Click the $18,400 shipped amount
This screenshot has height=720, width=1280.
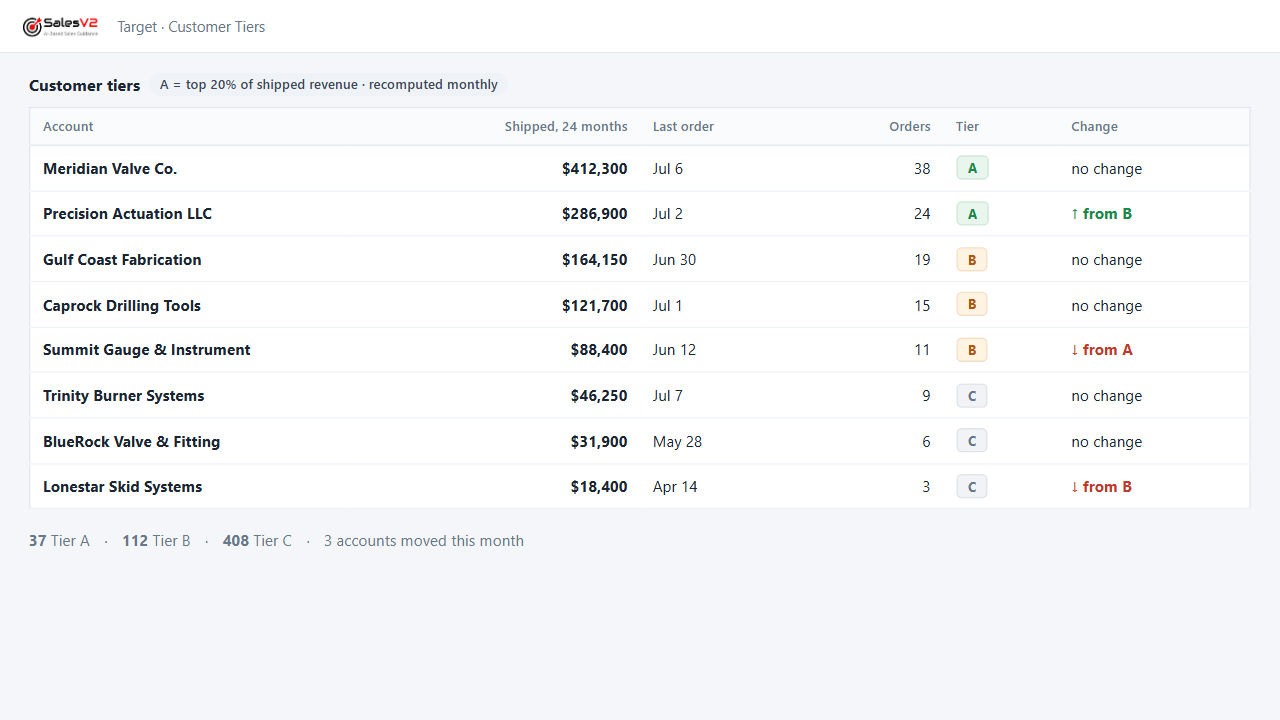pos(599,487)
